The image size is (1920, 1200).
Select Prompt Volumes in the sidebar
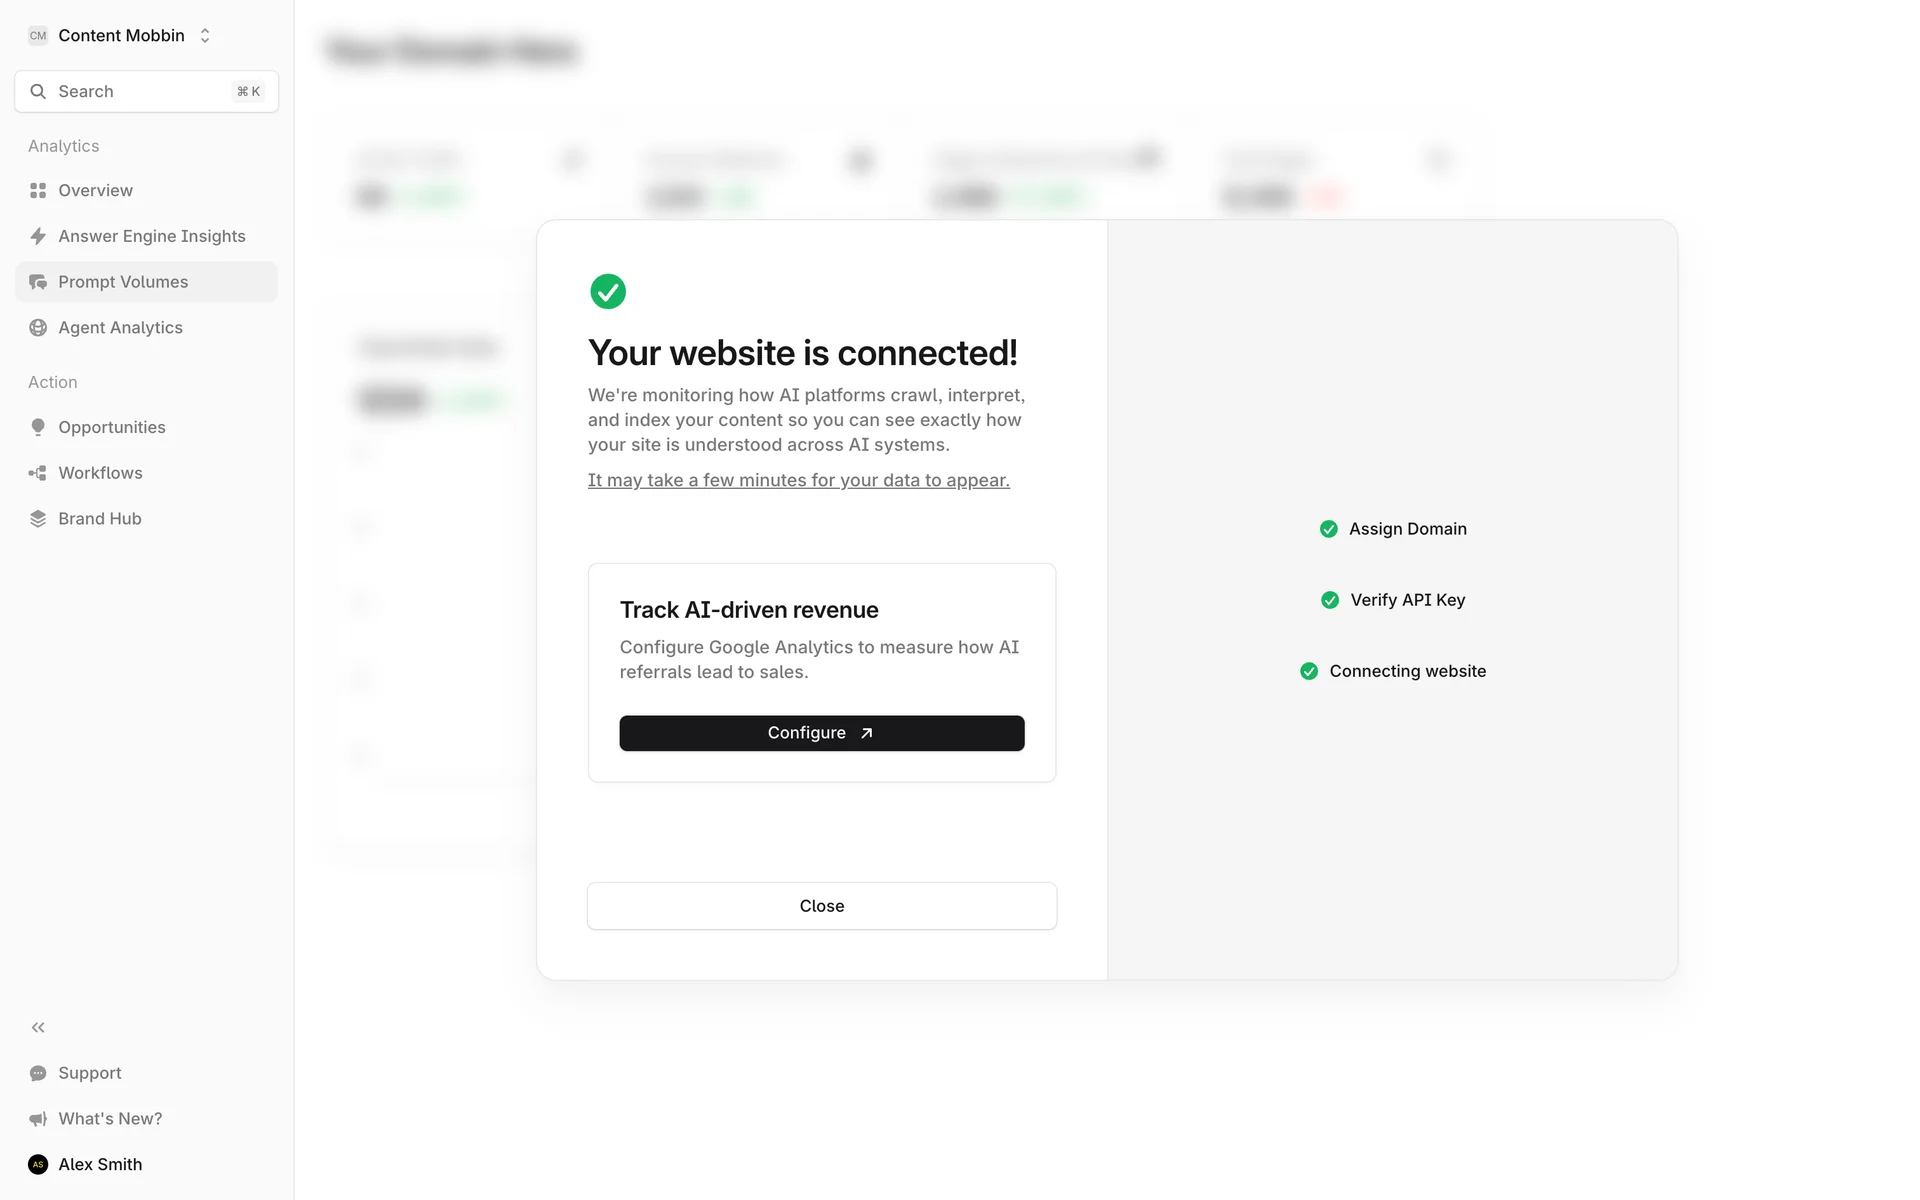(x=123, y=282)
